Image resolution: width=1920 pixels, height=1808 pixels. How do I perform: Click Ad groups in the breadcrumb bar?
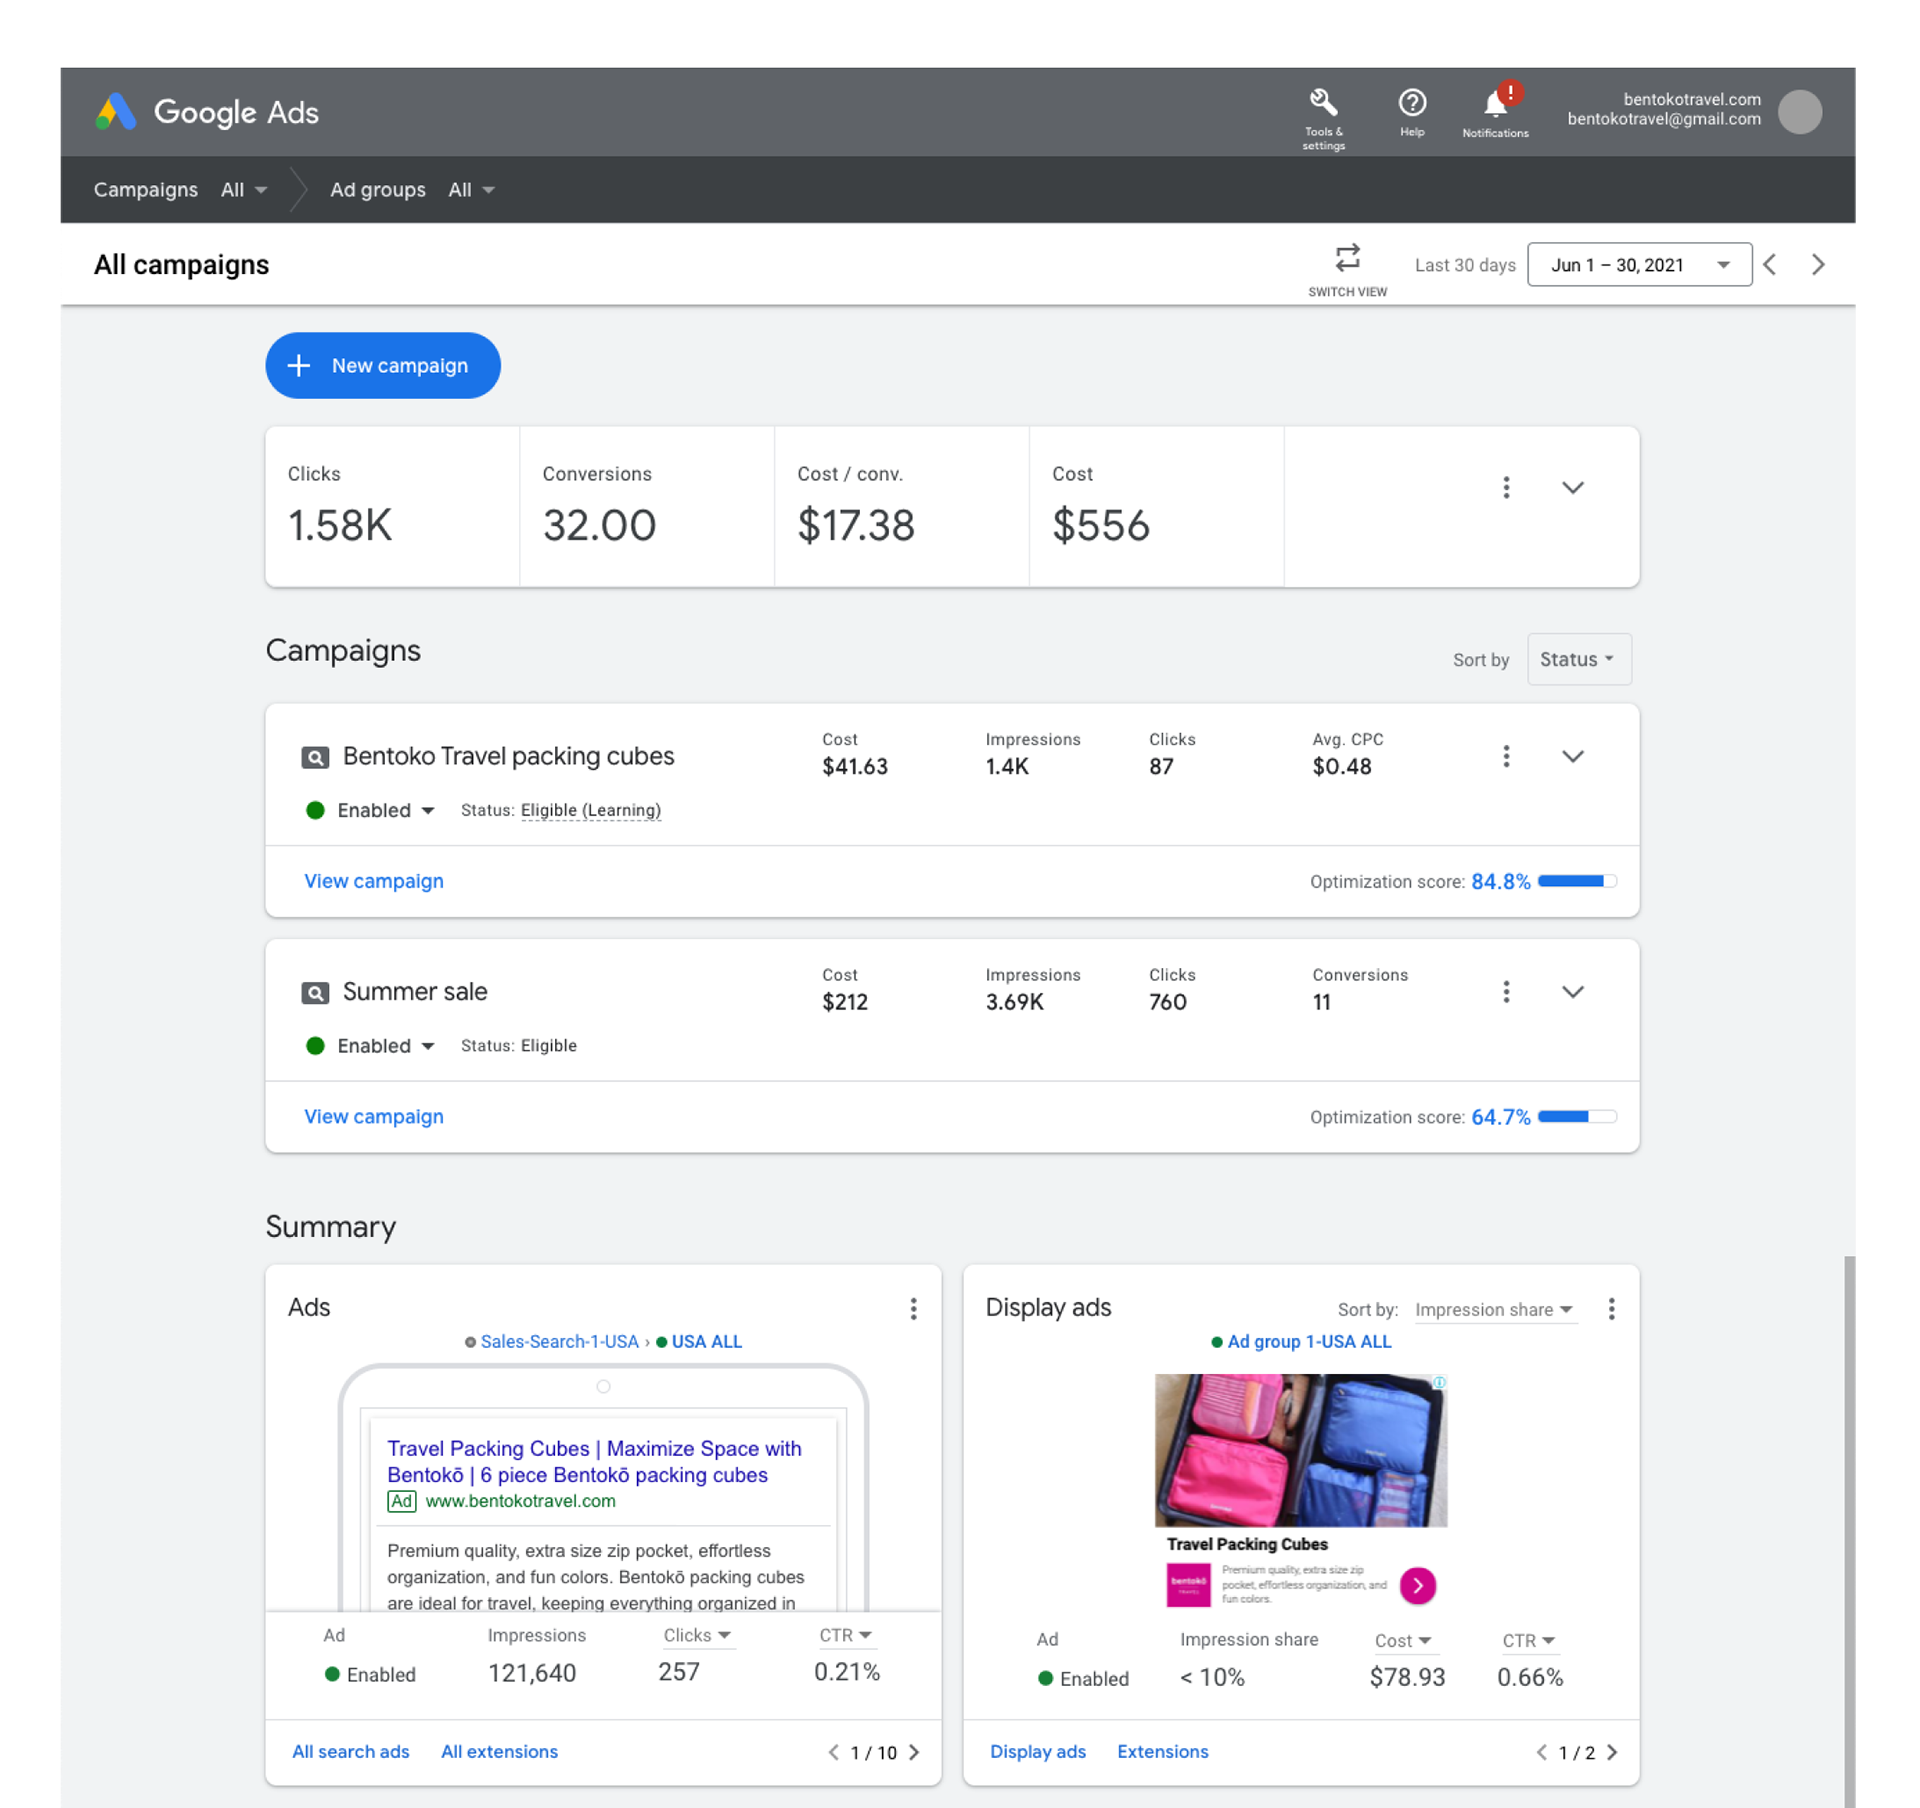coord(378,190)
